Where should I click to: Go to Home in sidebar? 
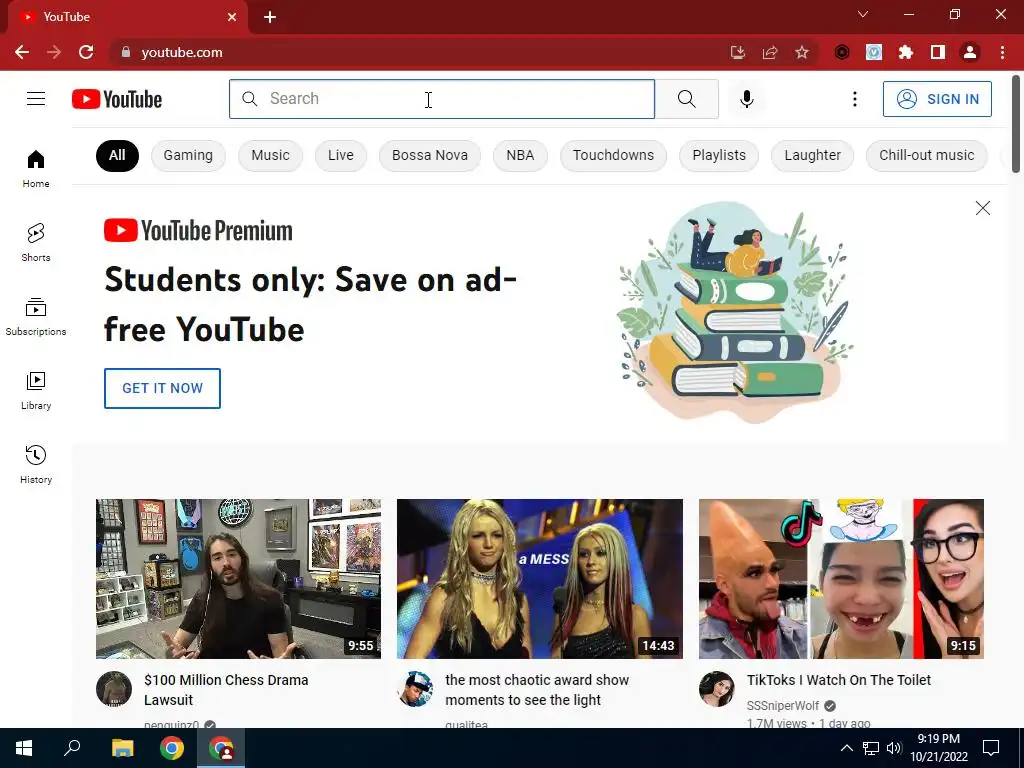(x=36, y=168)
